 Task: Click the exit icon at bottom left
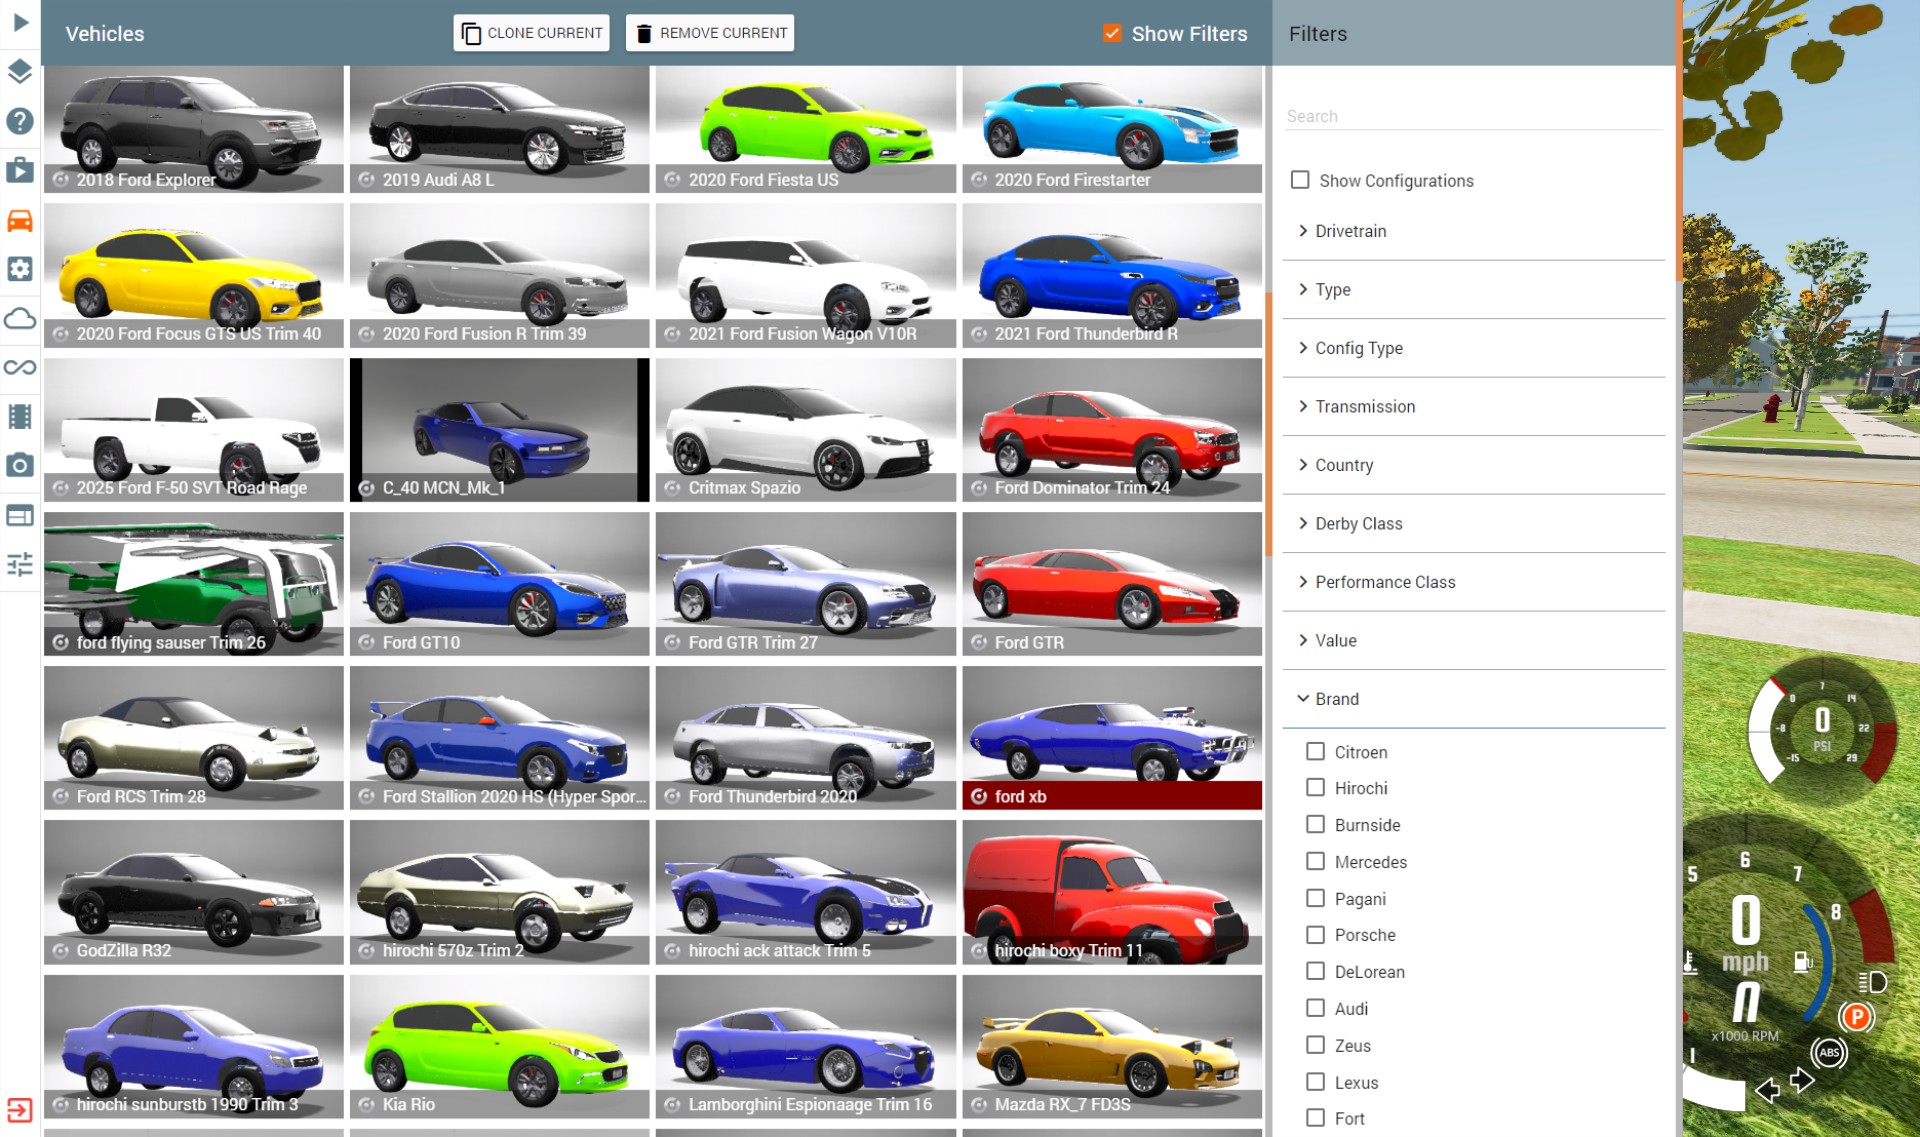[20, 1110]
